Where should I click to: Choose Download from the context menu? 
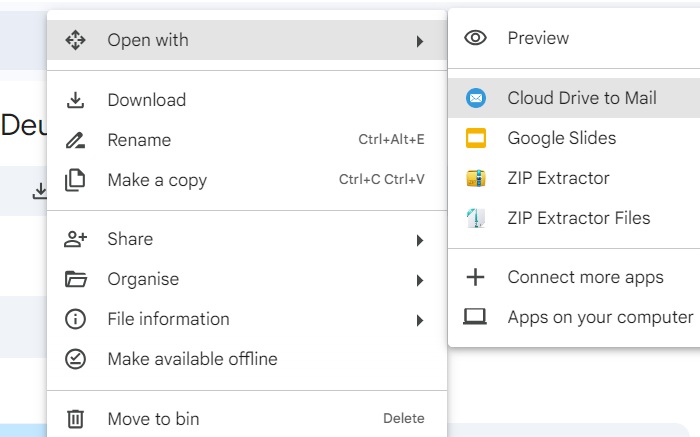click(x=247, y=100)
